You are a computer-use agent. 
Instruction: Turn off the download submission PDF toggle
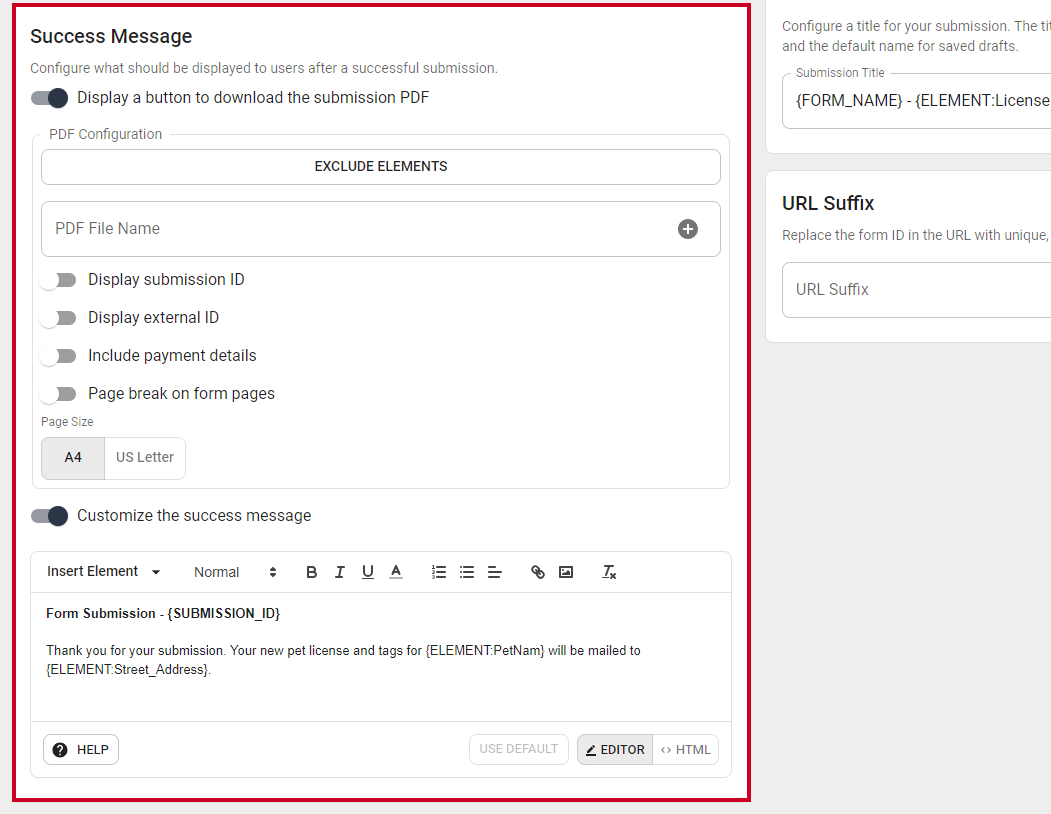point(50,98)
